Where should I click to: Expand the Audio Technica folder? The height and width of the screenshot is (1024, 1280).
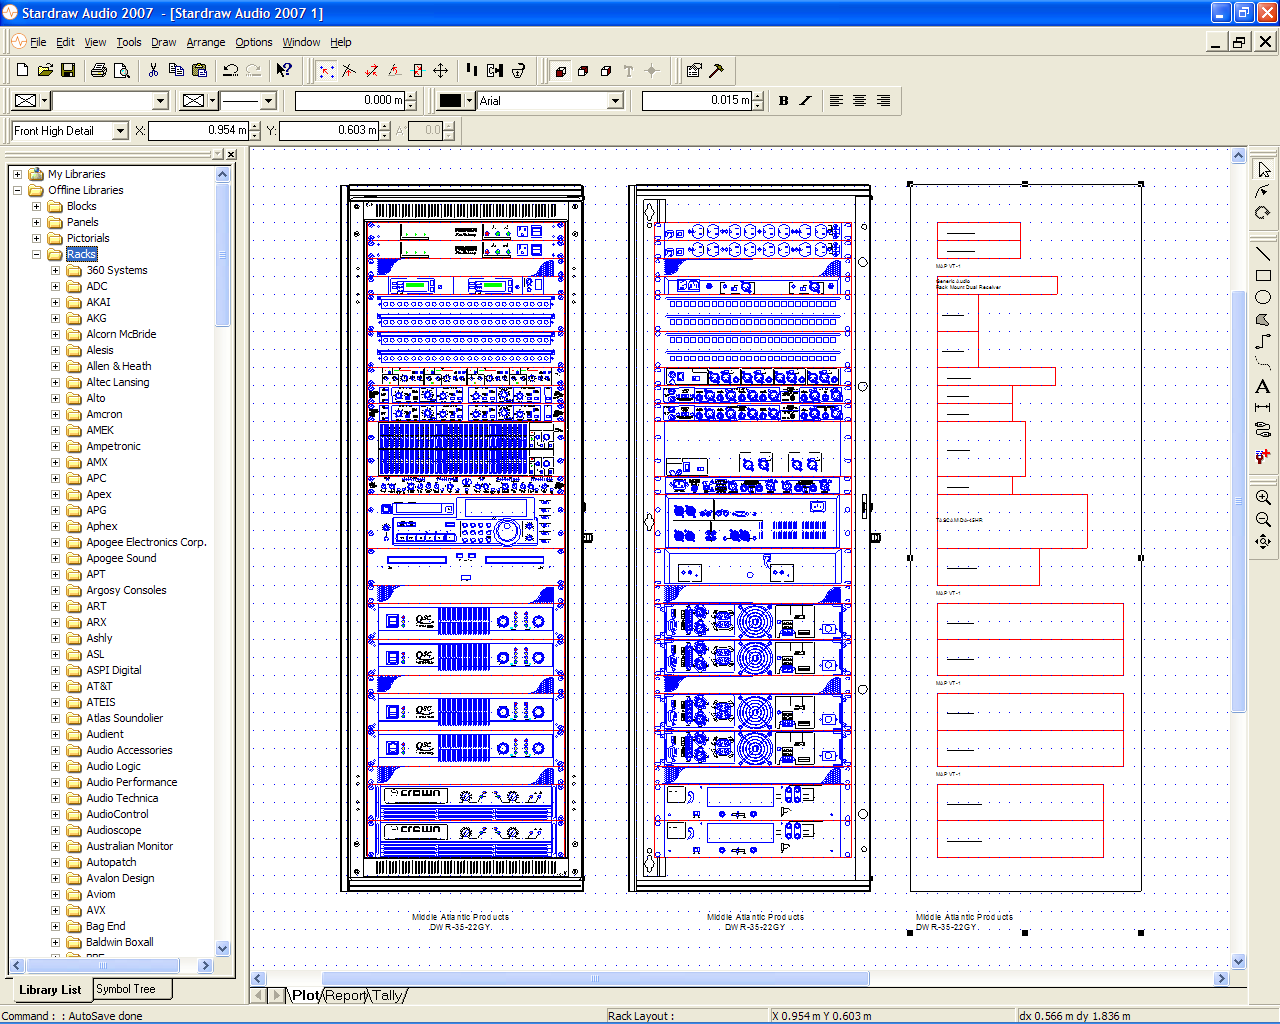point(56,798)
